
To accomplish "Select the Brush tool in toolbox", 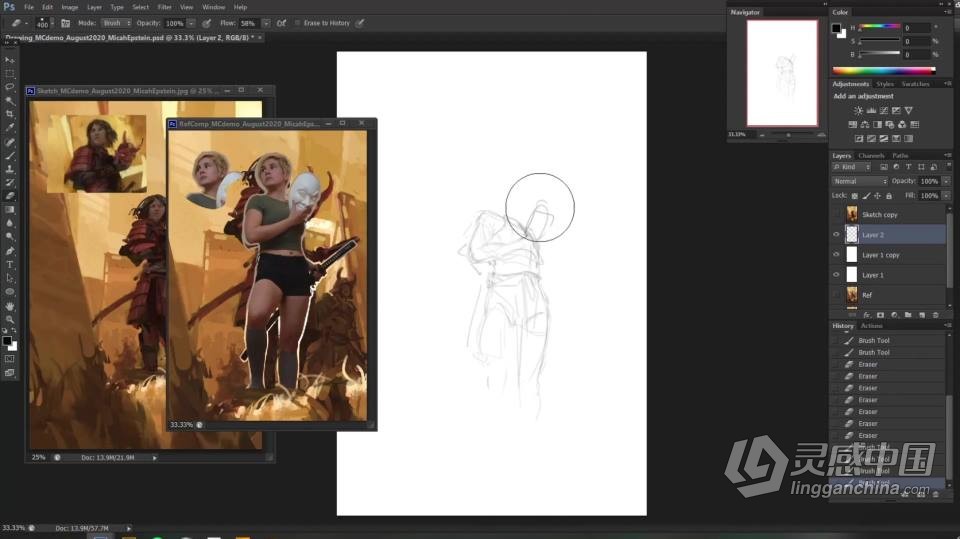I will 10,156.
